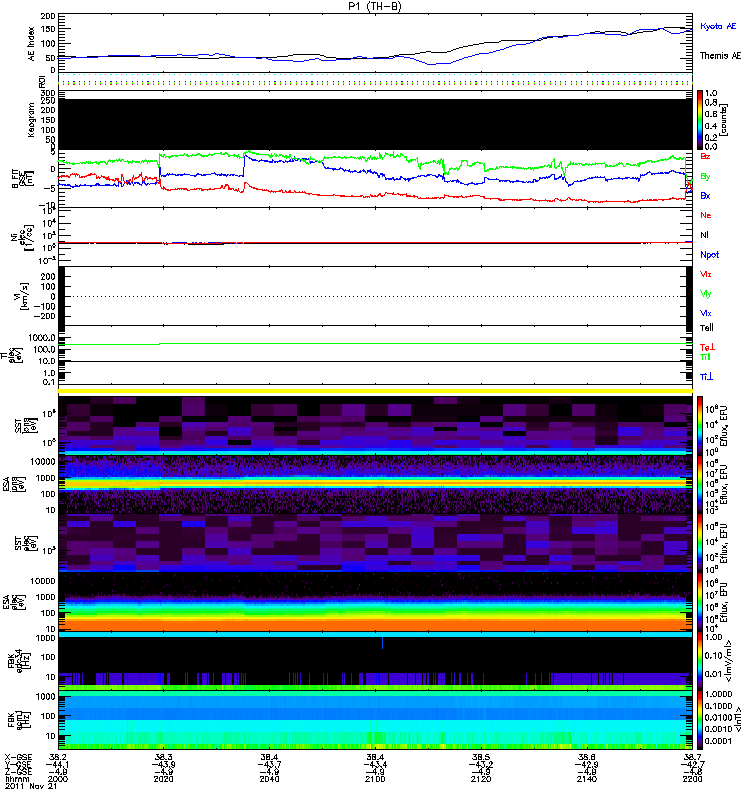The height and width of the screenshot is (800, 750).
Task: Click the X-GSE value "38.3"
Action: tap(164, 757)
